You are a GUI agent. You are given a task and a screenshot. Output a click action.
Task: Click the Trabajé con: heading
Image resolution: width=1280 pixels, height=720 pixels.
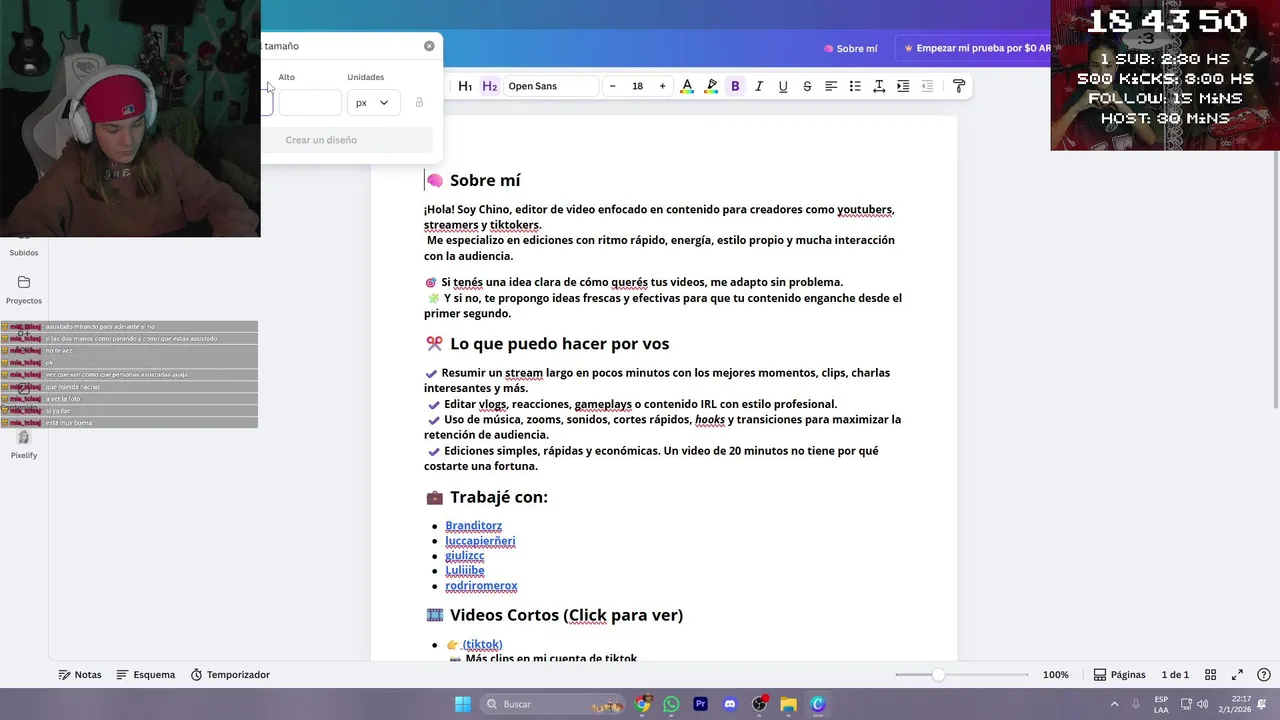[x=498, y=497]
